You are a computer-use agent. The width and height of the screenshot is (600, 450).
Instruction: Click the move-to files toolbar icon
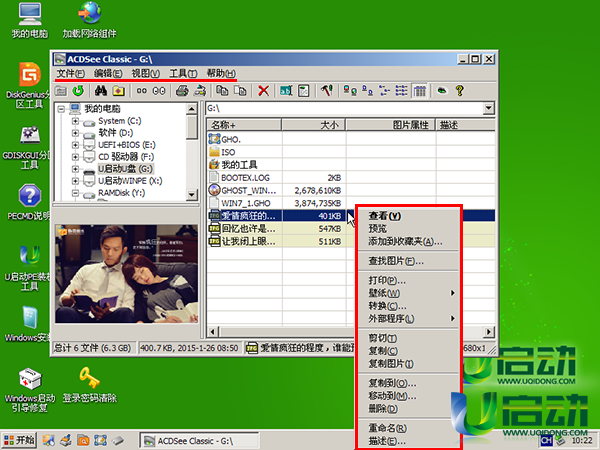click(240, 91)
